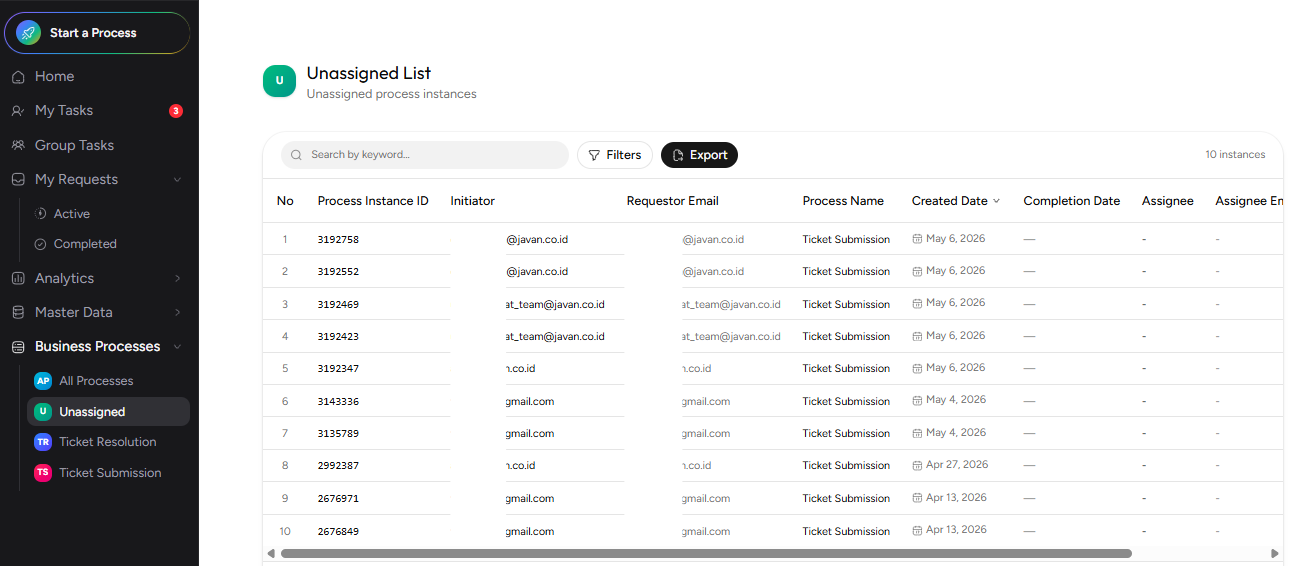
Task: Select Ticket Submission in sidebar
Action: point(108,473)
